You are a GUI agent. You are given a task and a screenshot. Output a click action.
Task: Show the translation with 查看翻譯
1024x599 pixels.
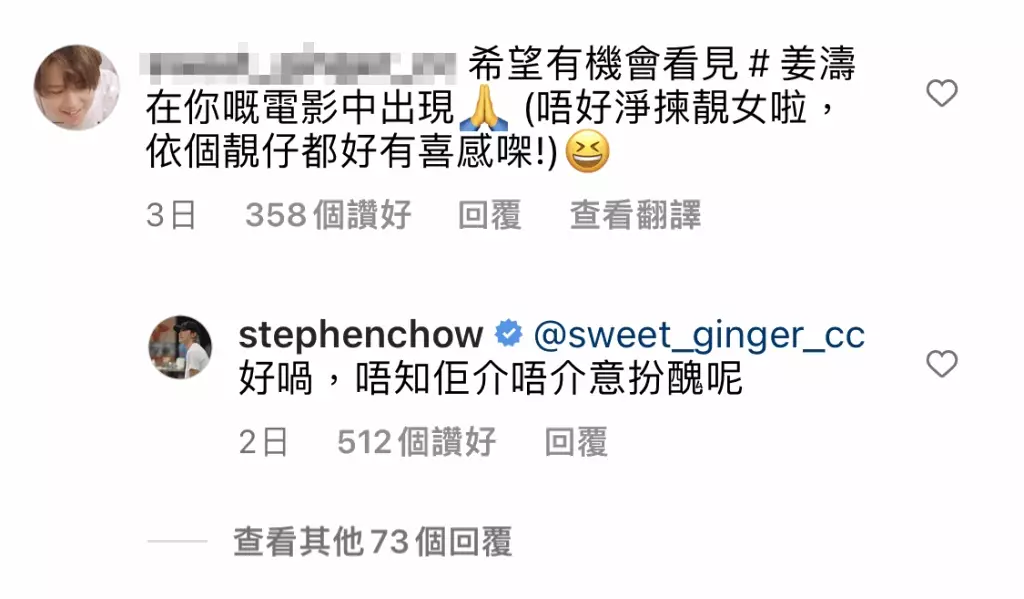pyautogui.click(x=635, y=215)
